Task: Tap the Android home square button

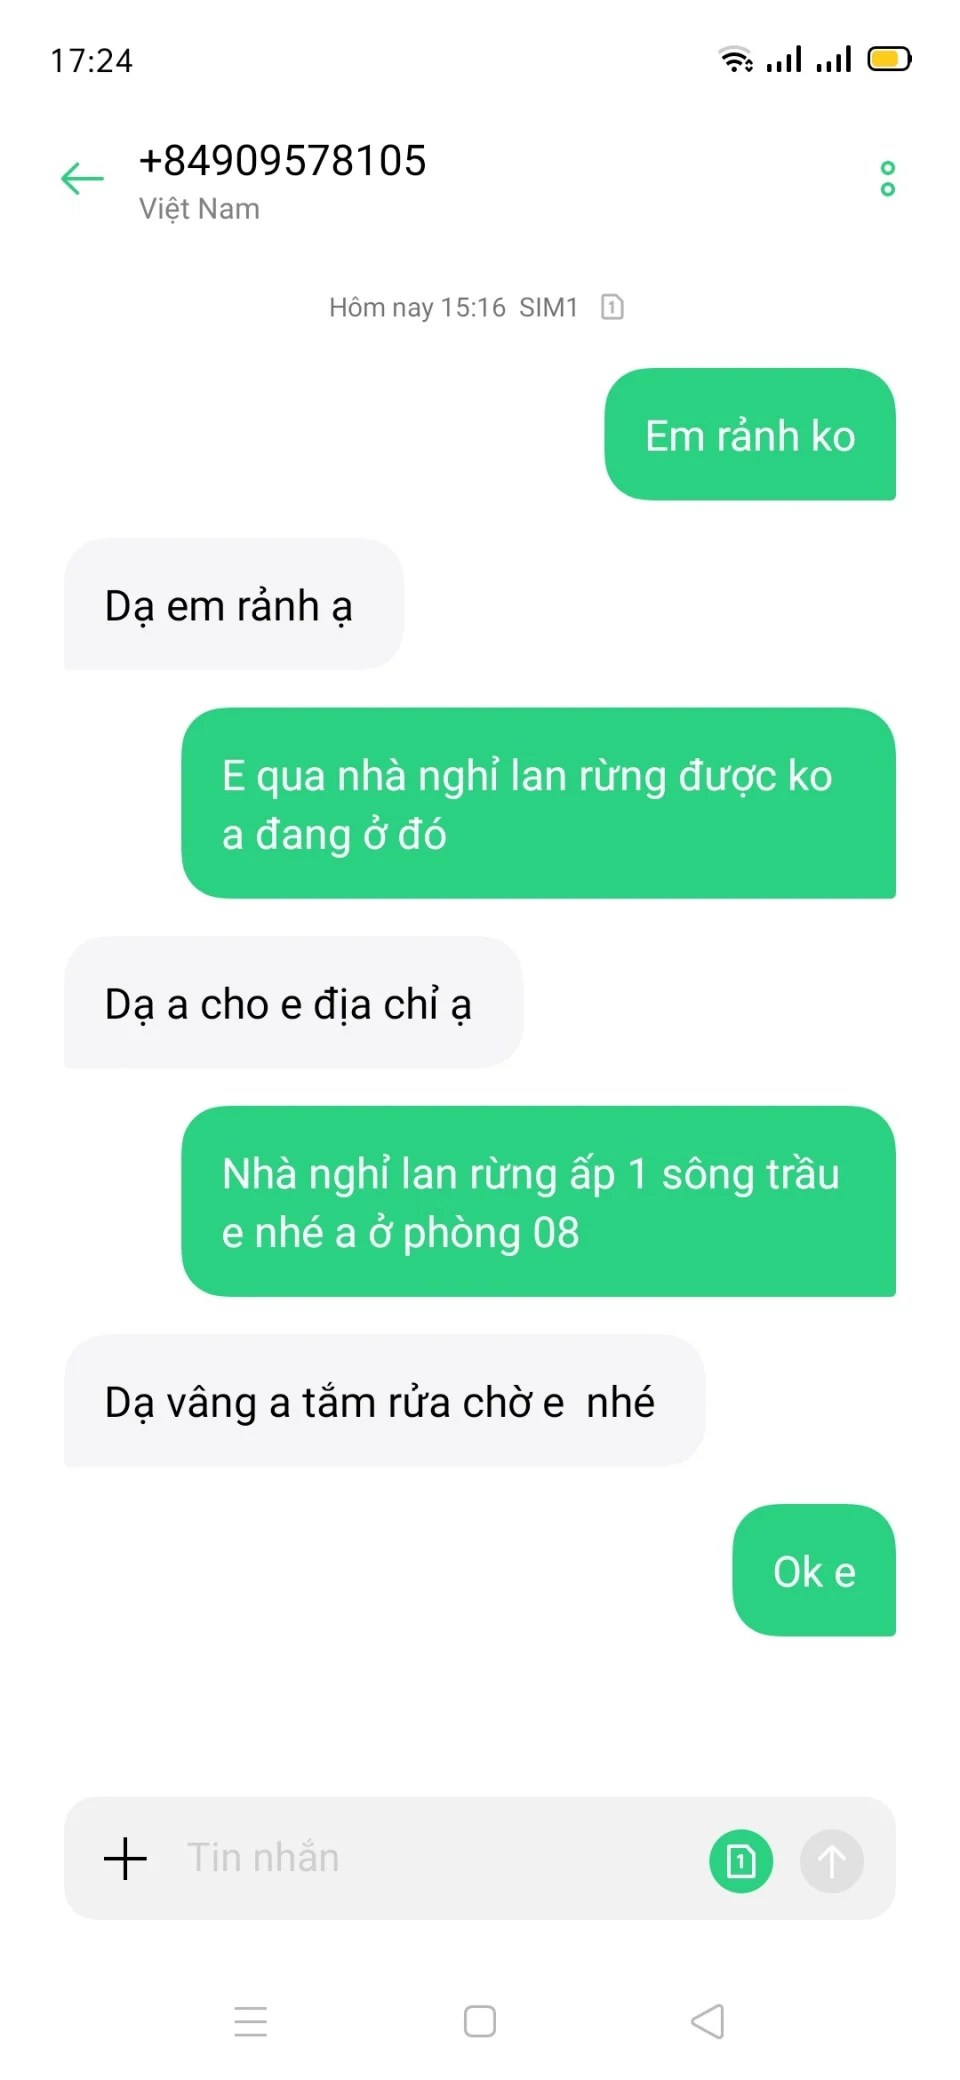Action: tap(480, 2021)
